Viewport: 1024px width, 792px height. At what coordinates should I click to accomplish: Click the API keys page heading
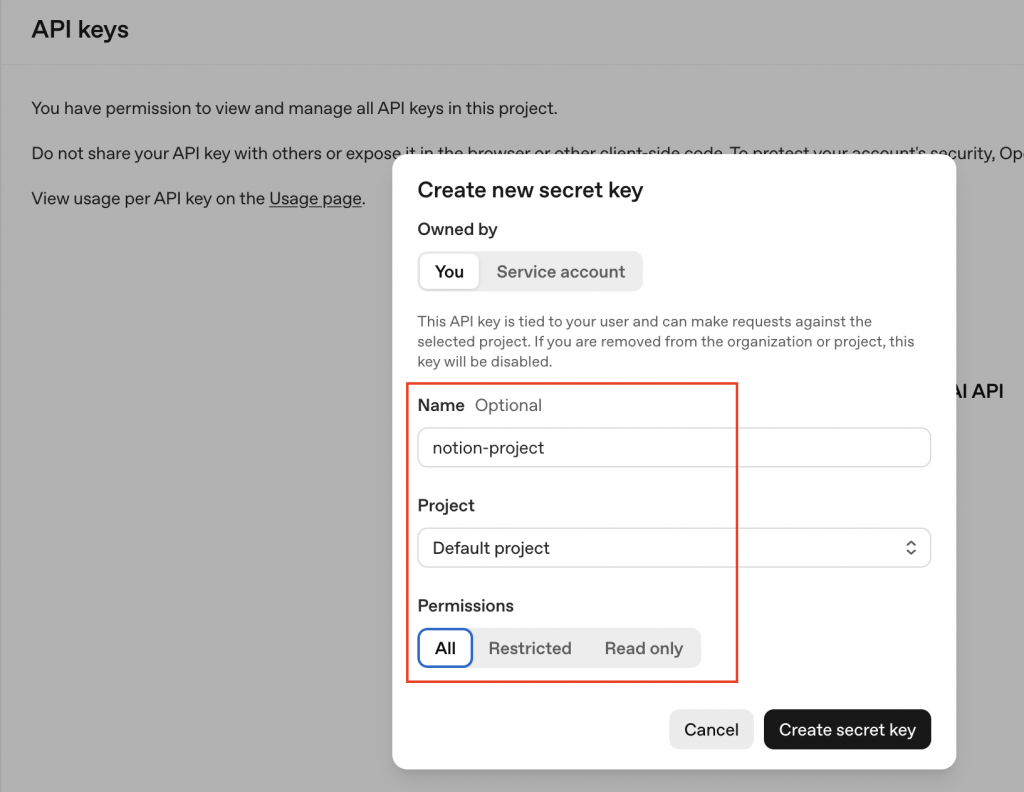click(x=80, y=30)
